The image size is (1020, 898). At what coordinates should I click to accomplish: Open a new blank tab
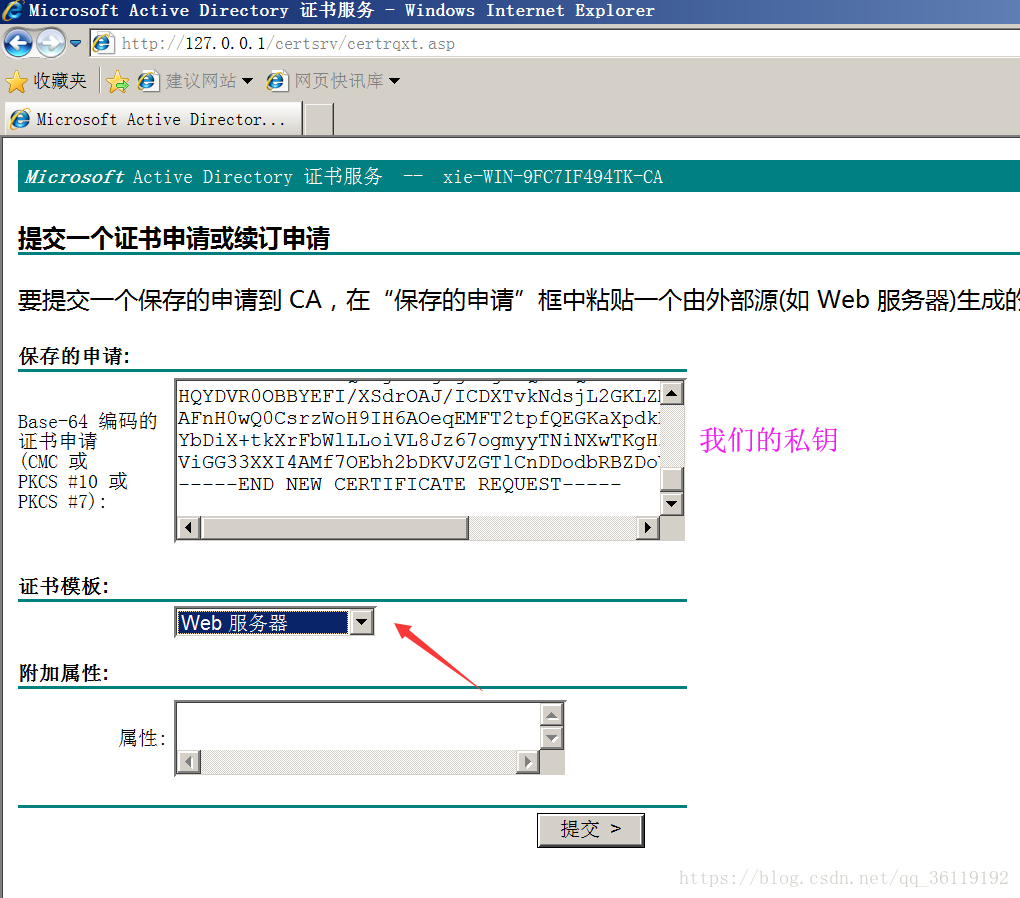click(319, 120)
